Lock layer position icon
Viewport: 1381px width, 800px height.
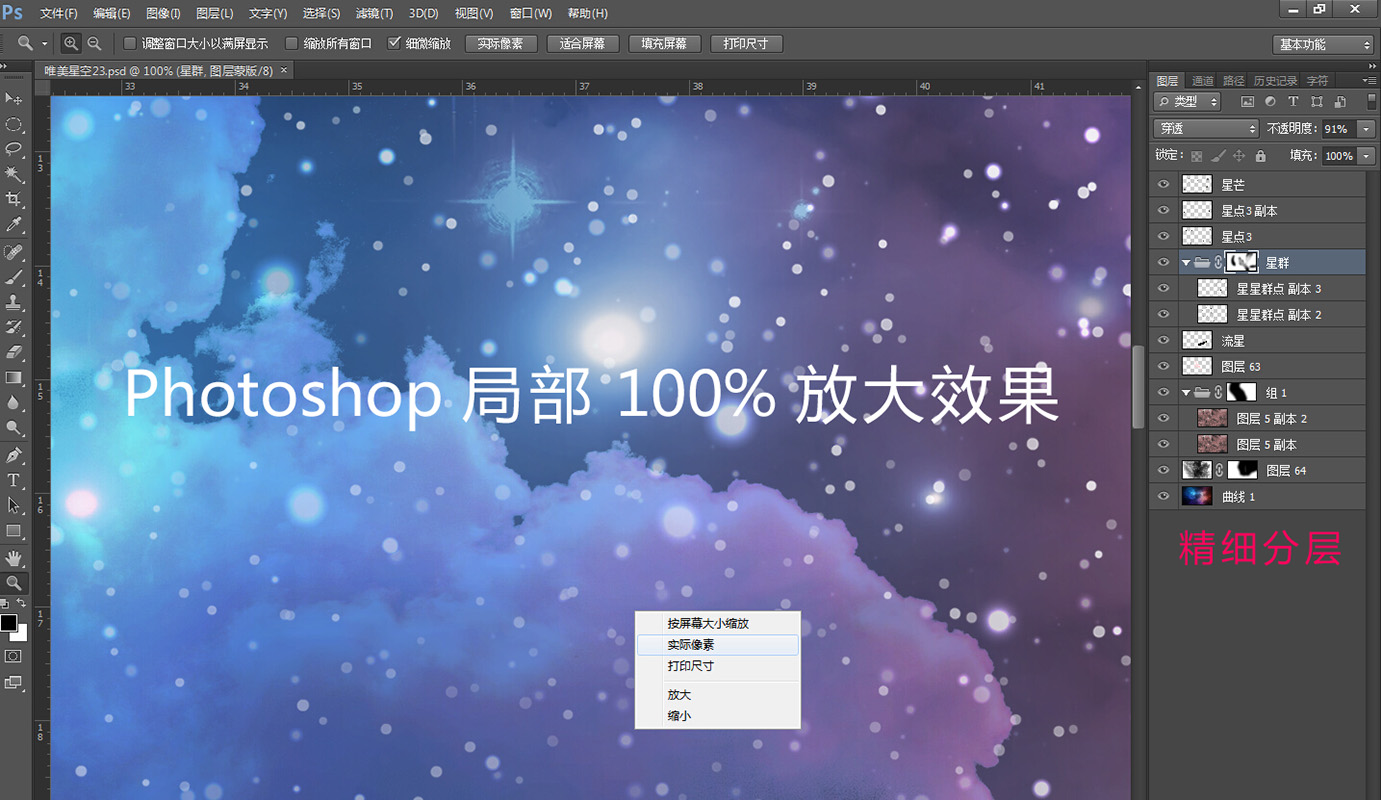point(1239,156)
